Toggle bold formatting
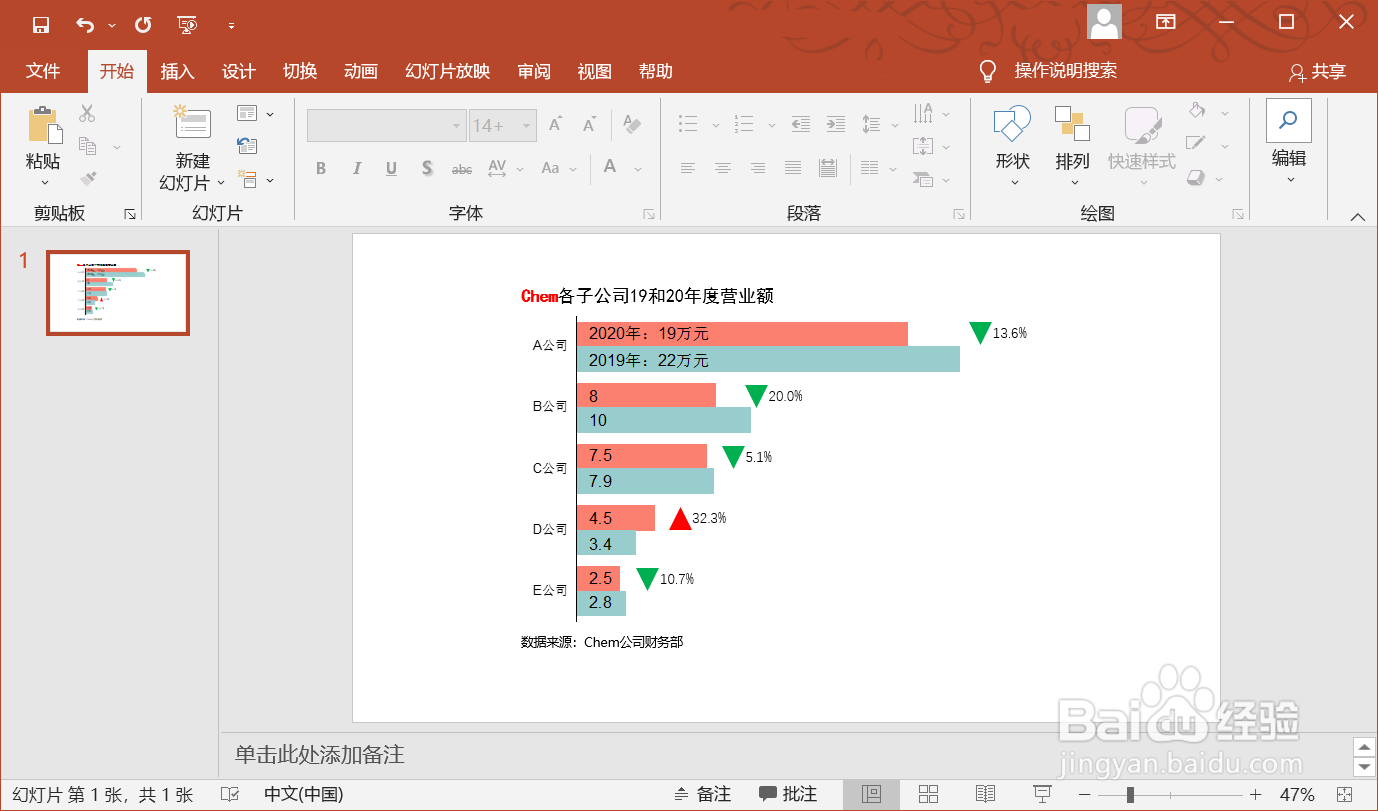 (320, 168)
